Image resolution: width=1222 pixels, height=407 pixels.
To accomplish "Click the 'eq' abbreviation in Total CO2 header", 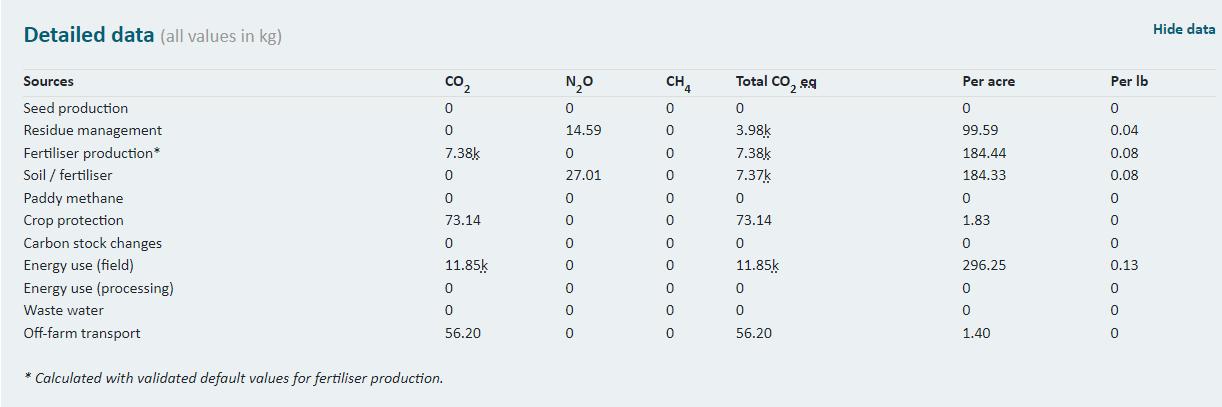I will coord(808,82).
